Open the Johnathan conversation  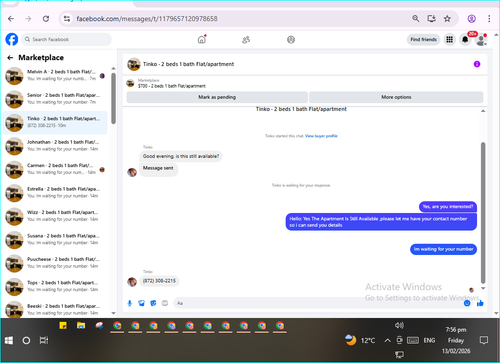55,146
